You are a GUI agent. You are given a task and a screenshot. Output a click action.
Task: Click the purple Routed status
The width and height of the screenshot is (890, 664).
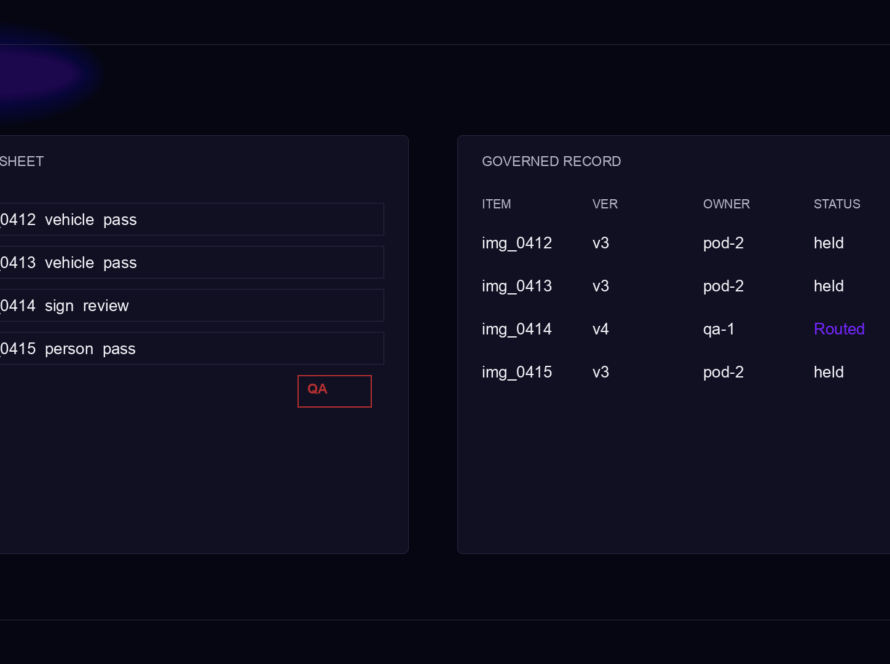point(839,329)
